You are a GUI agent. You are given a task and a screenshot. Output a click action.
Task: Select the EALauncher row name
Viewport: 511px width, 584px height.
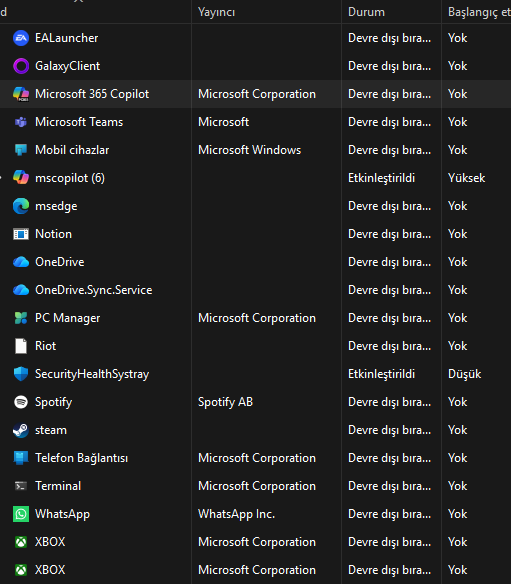click(66, 38)
